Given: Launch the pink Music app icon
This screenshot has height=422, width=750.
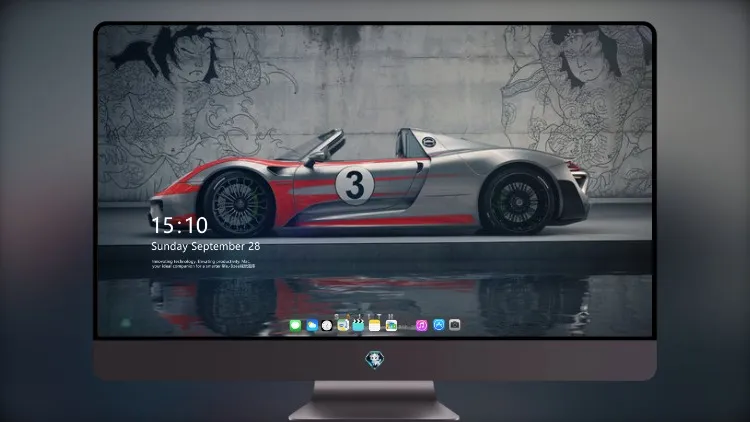Looking at the screenshot, I should click(x=421, y=325).
